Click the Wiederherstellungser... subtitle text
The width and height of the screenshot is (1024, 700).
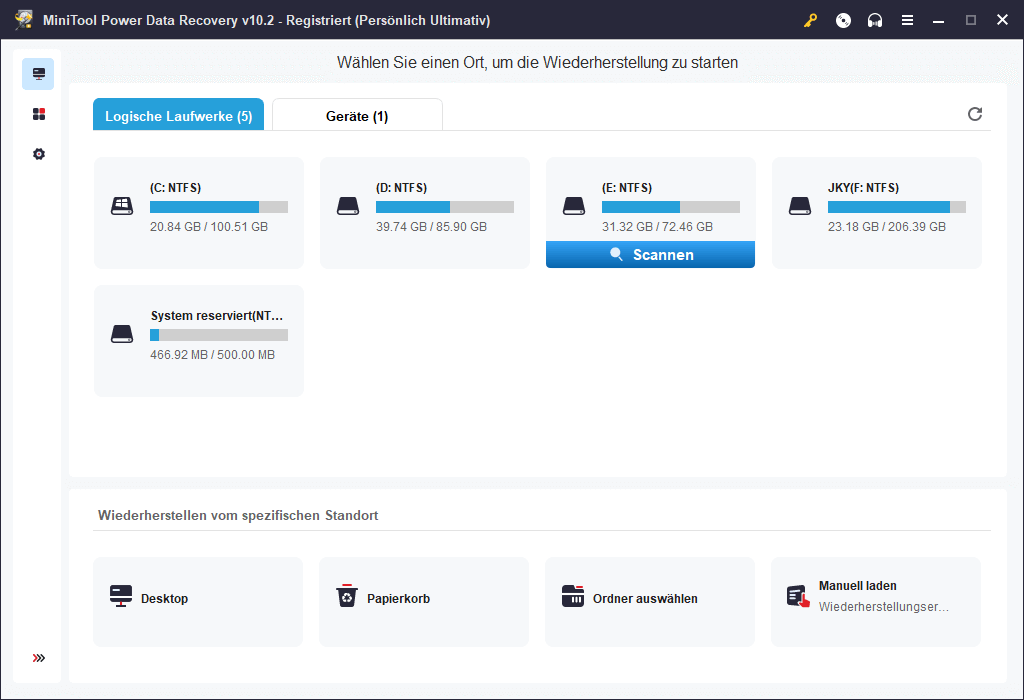[884, 607]
